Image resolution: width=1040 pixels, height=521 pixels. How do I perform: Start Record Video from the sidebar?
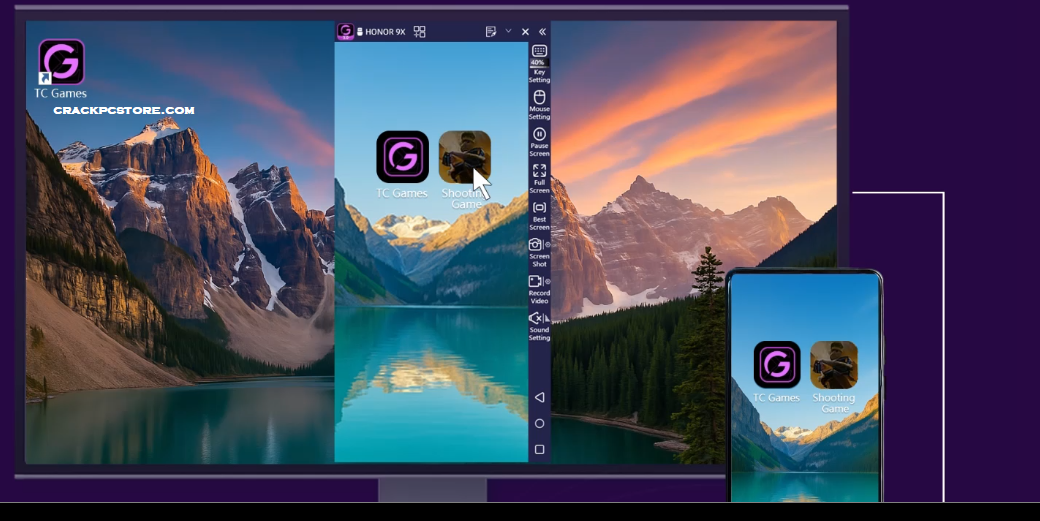tap(536, 281)
